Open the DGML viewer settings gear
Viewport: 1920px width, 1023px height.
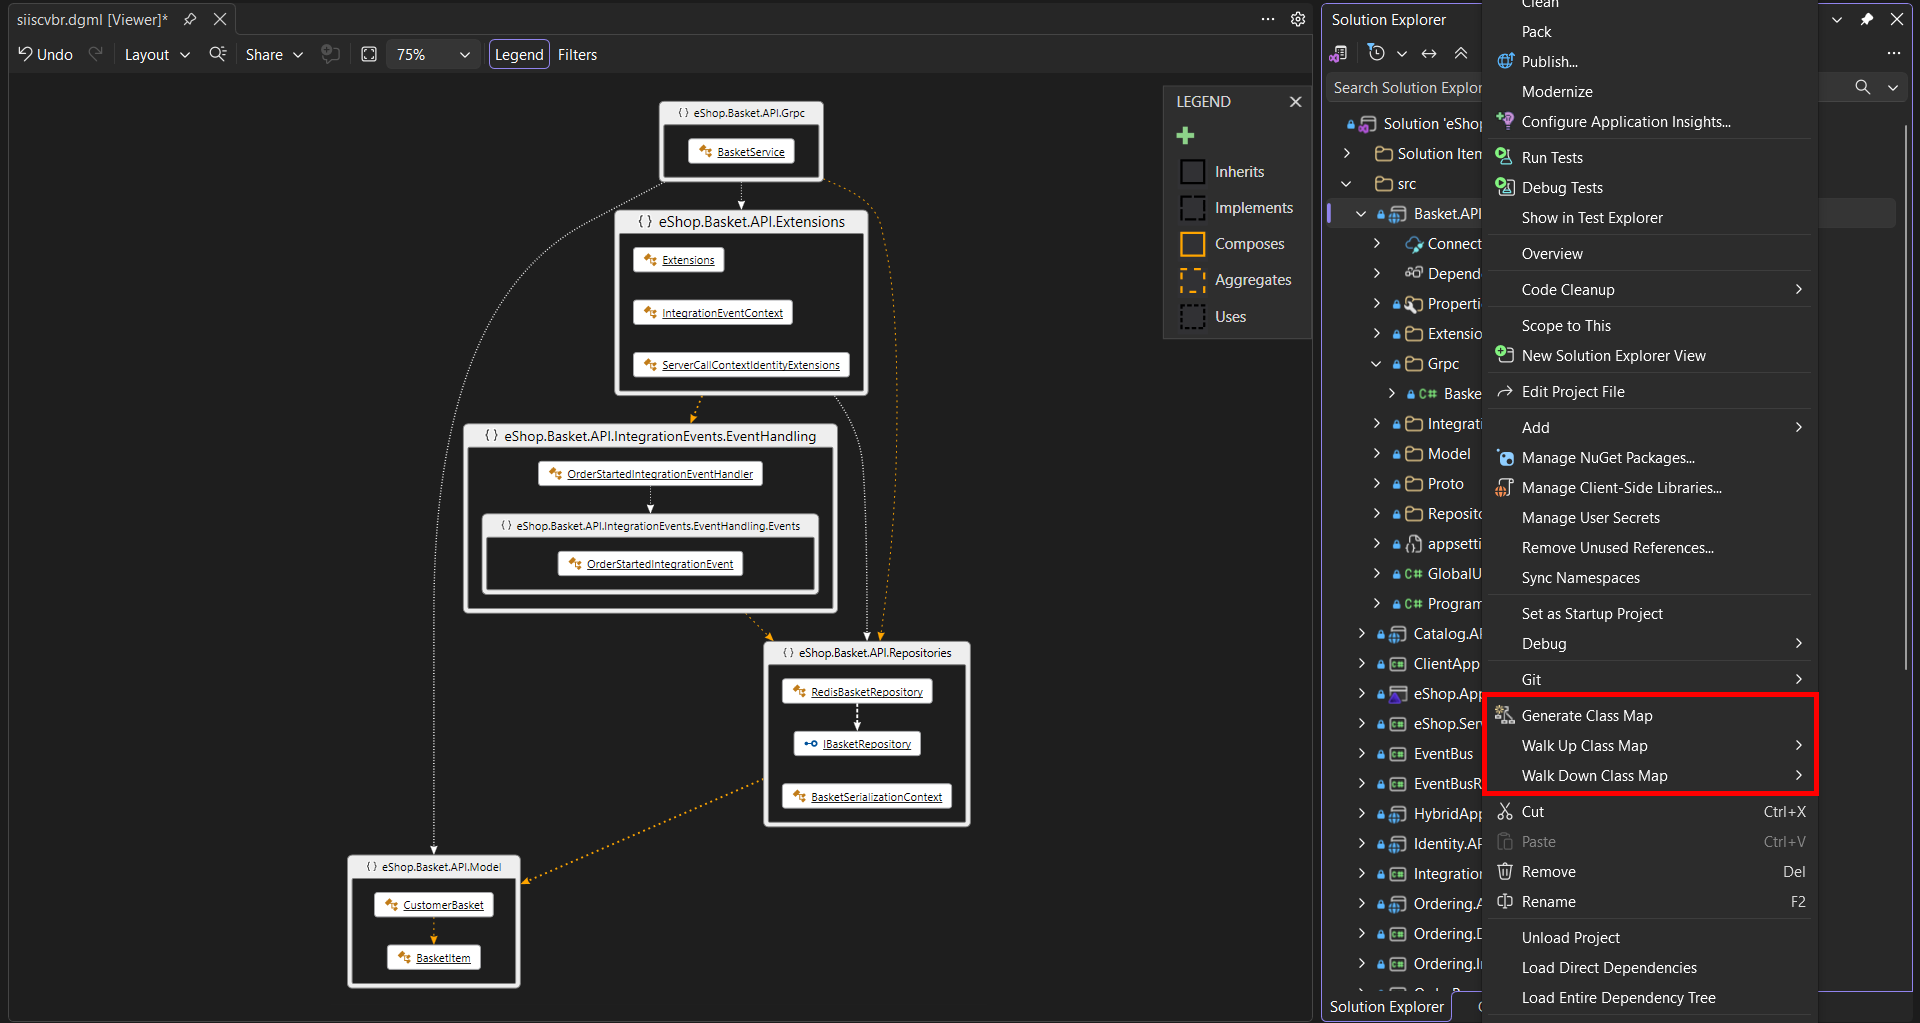(1298, 19)
